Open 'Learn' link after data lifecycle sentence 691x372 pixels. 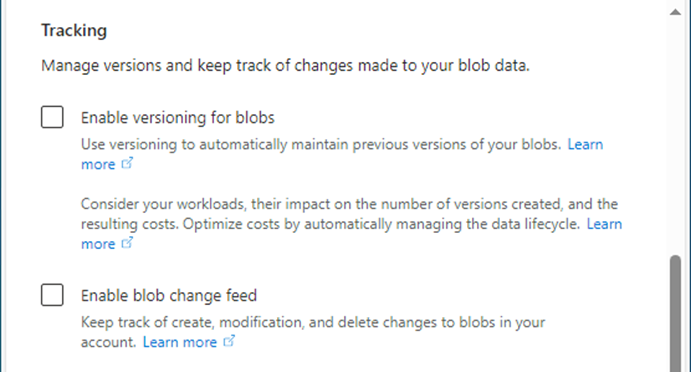[x=604, y=224]
